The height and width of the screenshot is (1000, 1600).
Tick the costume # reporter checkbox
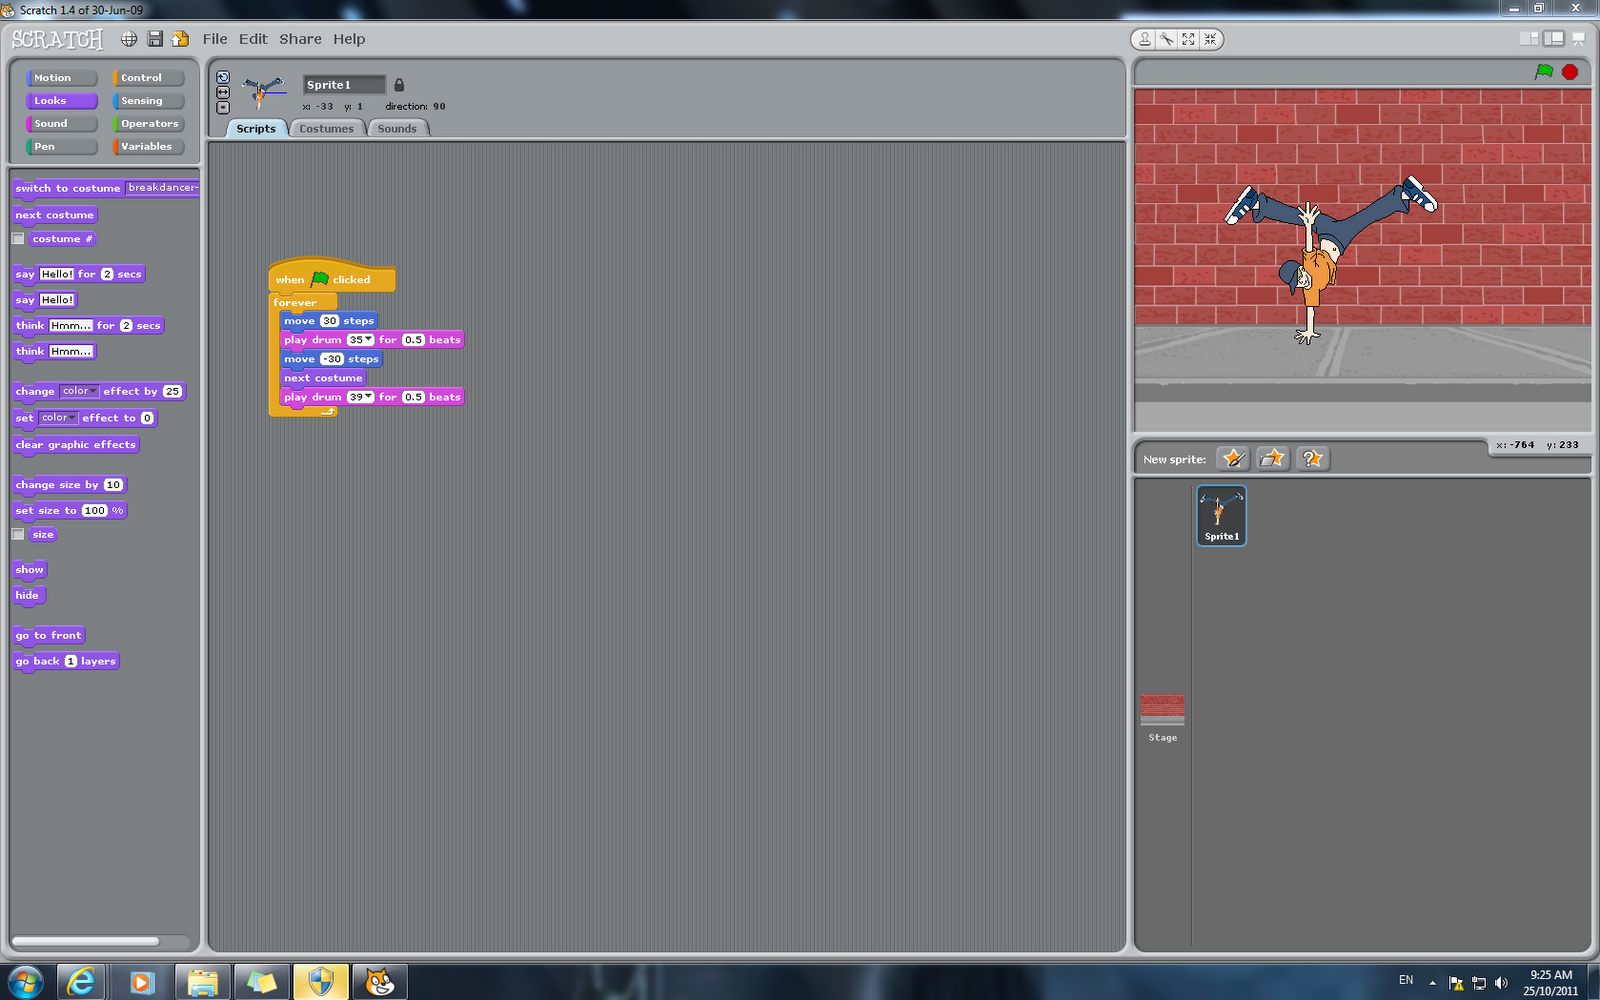[x=18, y=239]
